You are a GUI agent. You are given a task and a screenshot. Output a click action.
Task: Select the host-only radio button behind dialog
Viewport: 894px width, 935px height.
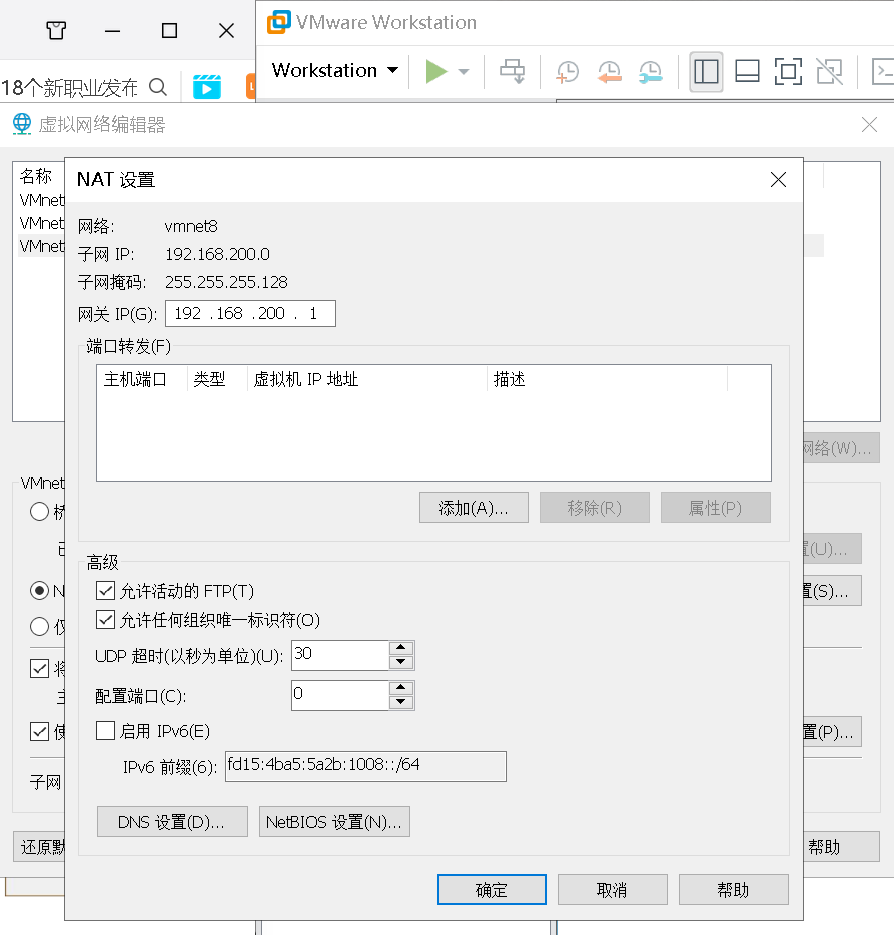39,627
